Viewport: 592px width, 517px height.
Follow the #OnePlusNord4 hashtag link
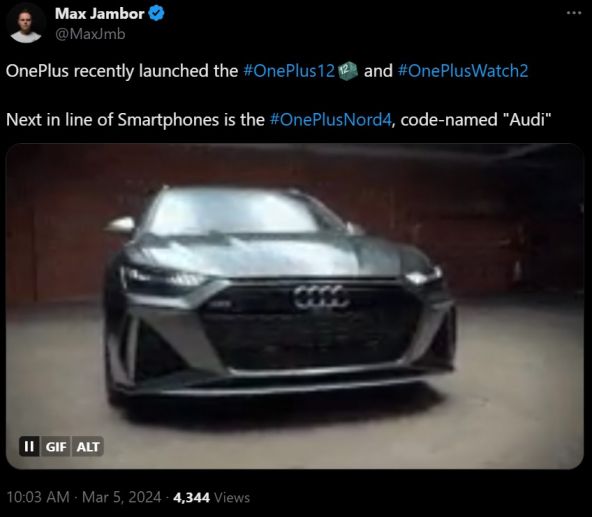click(x=331, y=120)
